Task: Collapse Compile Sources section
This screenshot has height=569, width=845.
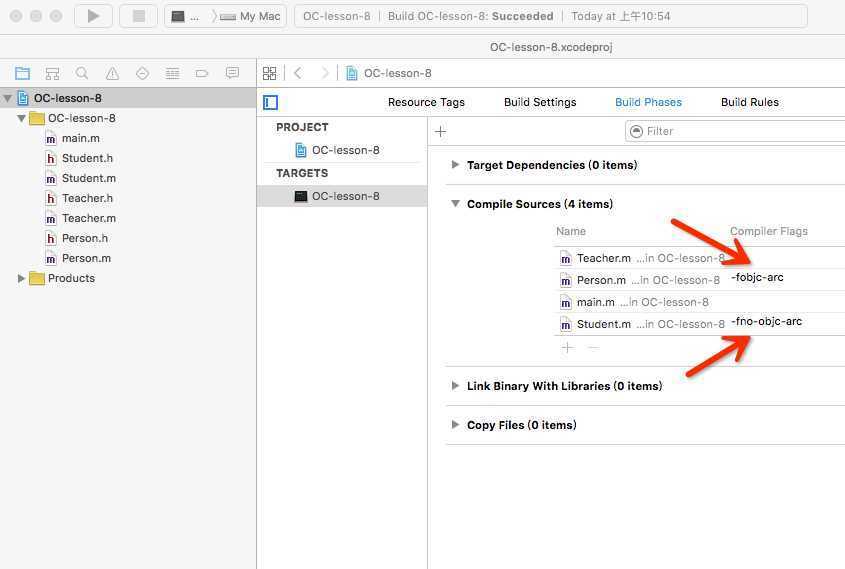Action: [455, 204]
